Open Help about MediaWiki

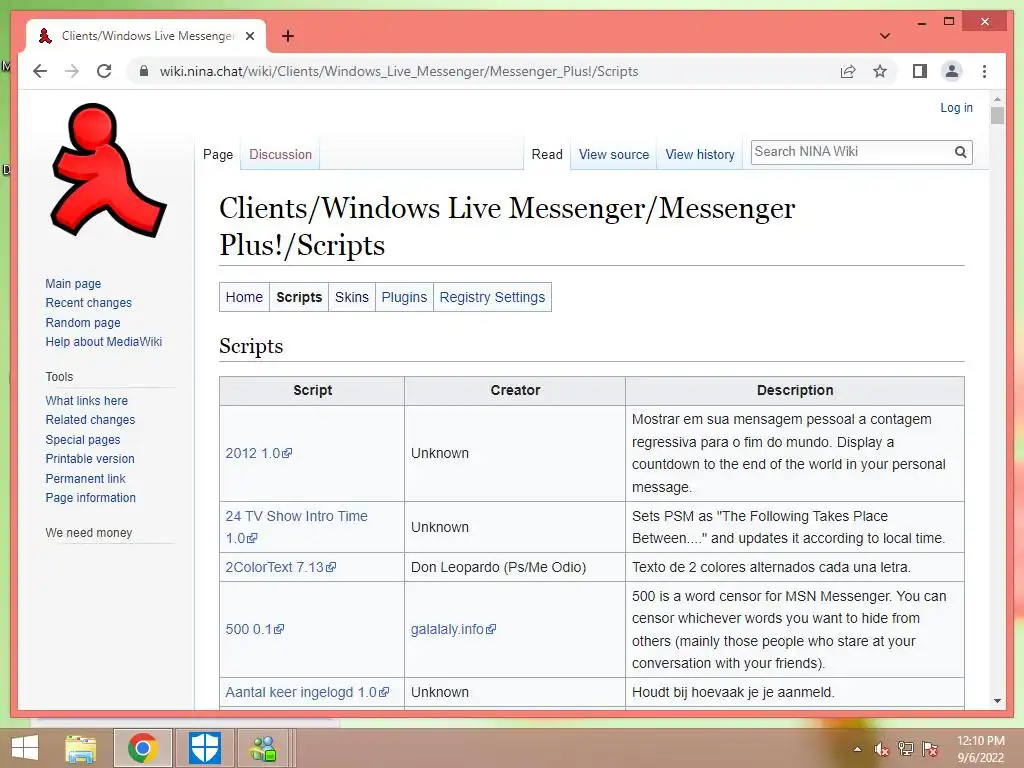[x=103, y=342]
